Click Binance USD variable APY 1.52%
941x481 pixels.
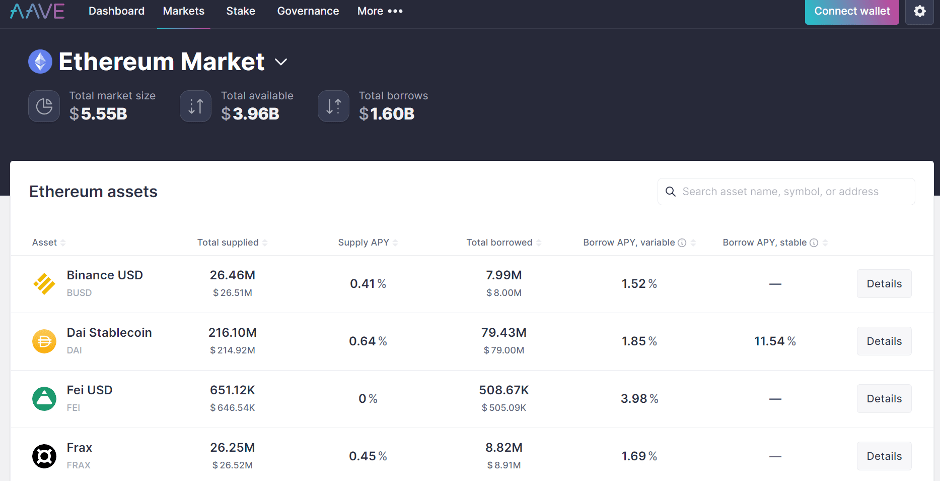pos(639,283)
